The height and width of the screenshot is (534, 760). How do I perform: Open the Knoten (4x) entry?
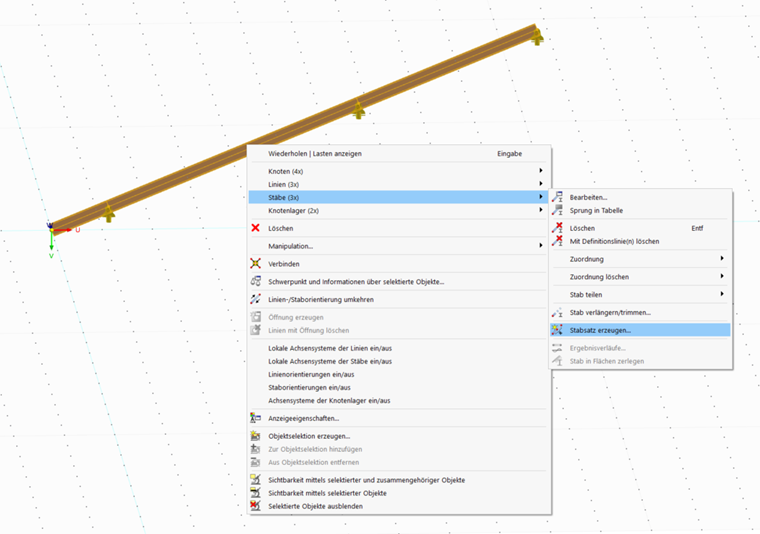tap(399, 171)
